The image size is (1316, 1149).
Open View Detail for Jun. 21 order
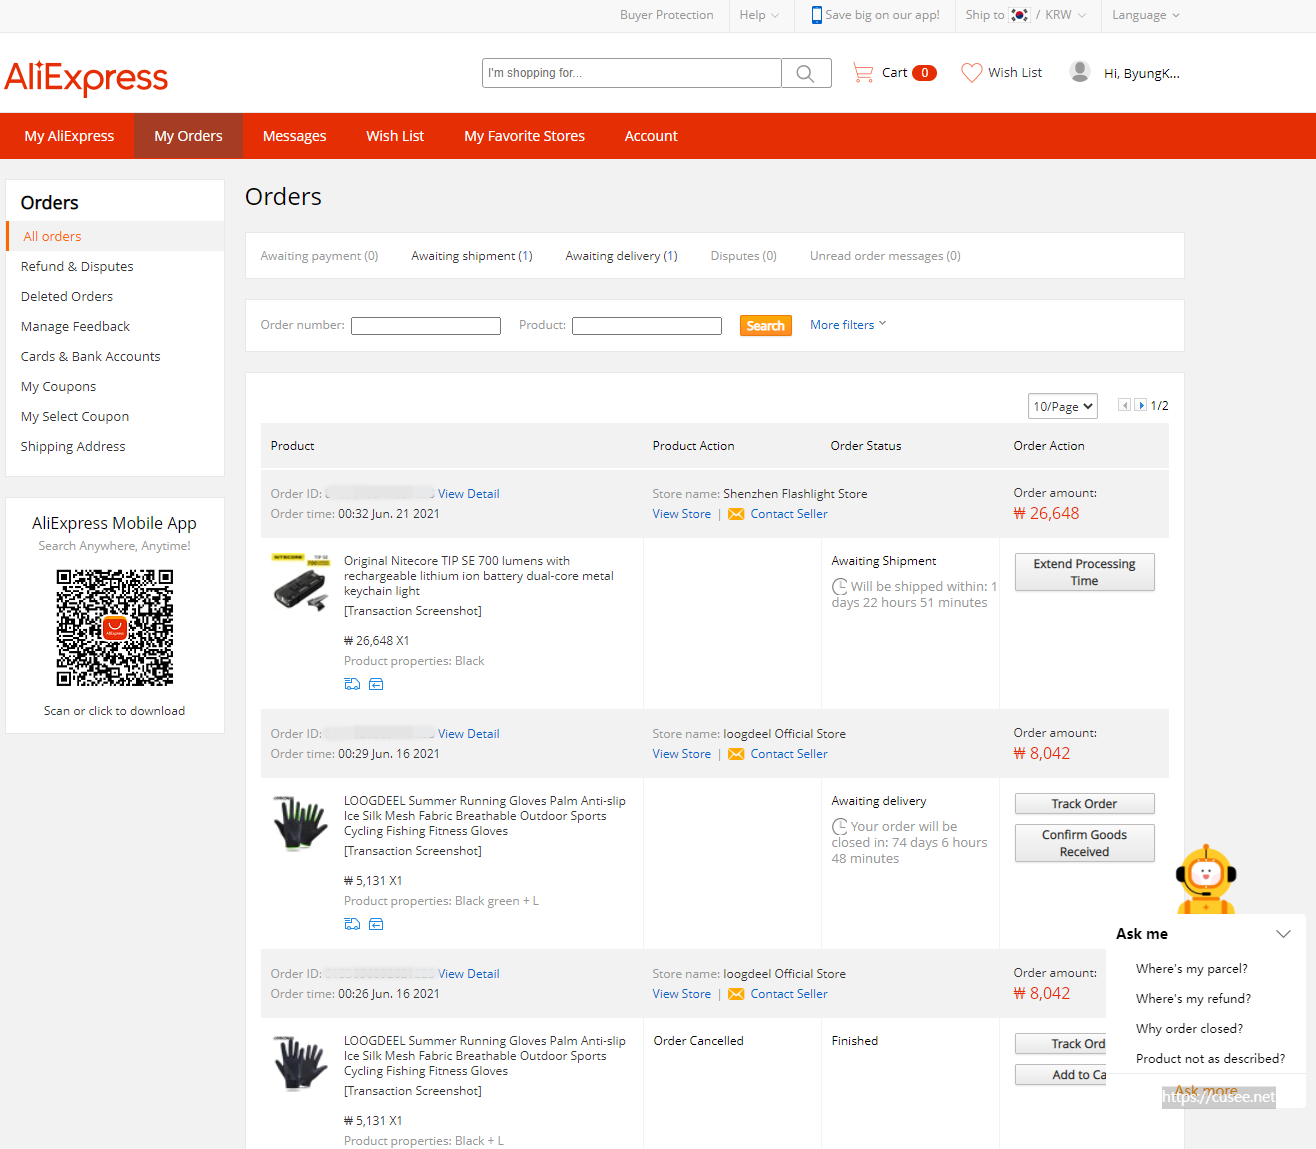click(x=468, y=494)
